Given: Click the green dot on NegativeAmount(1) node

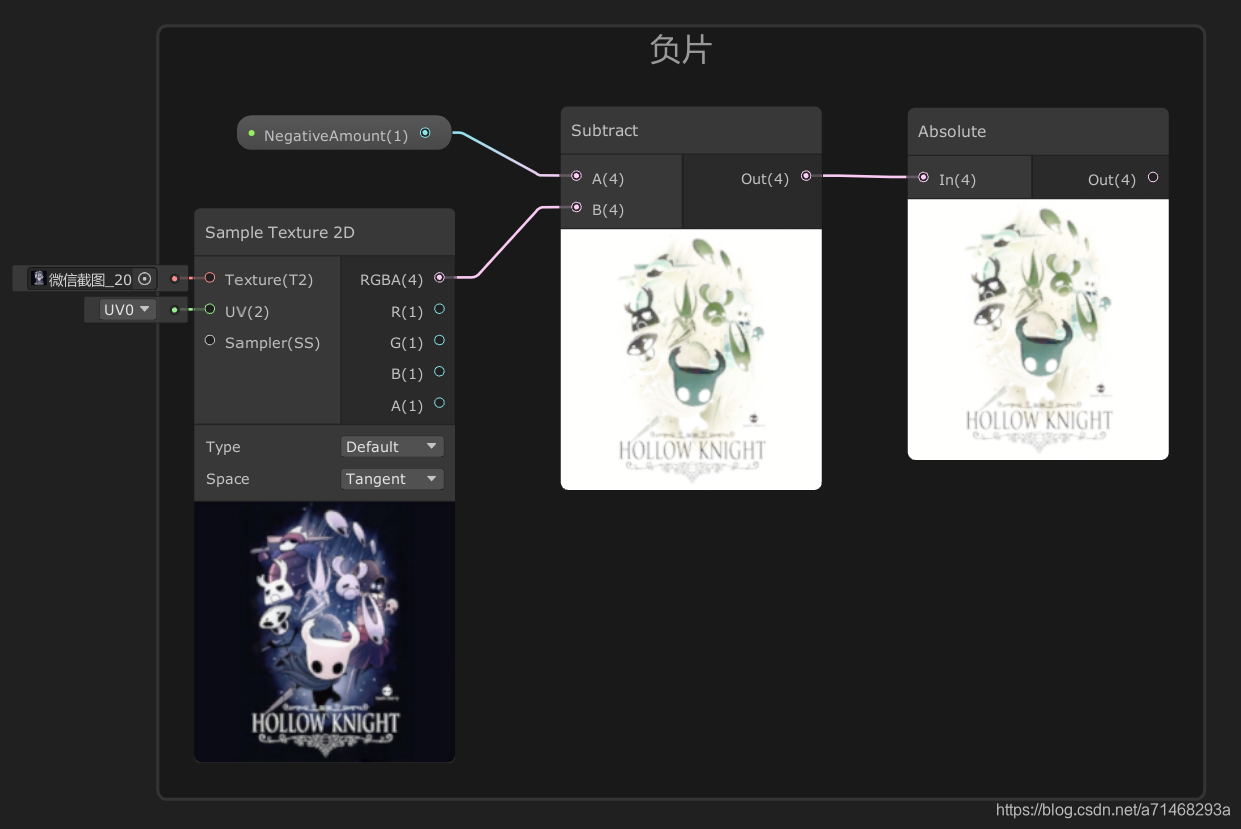Looking at the screenshot, I should (x=252, y=133).
